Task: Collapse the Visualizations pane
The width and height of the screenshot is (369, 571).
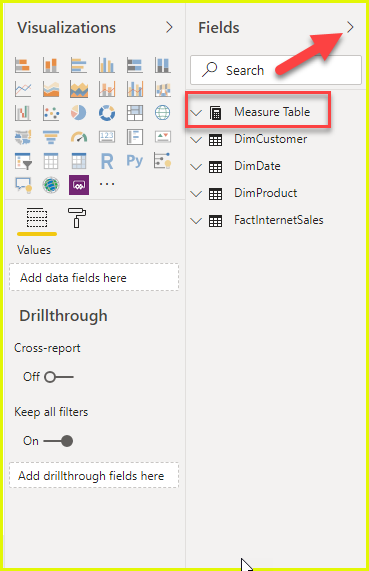Action: point(169,27)
